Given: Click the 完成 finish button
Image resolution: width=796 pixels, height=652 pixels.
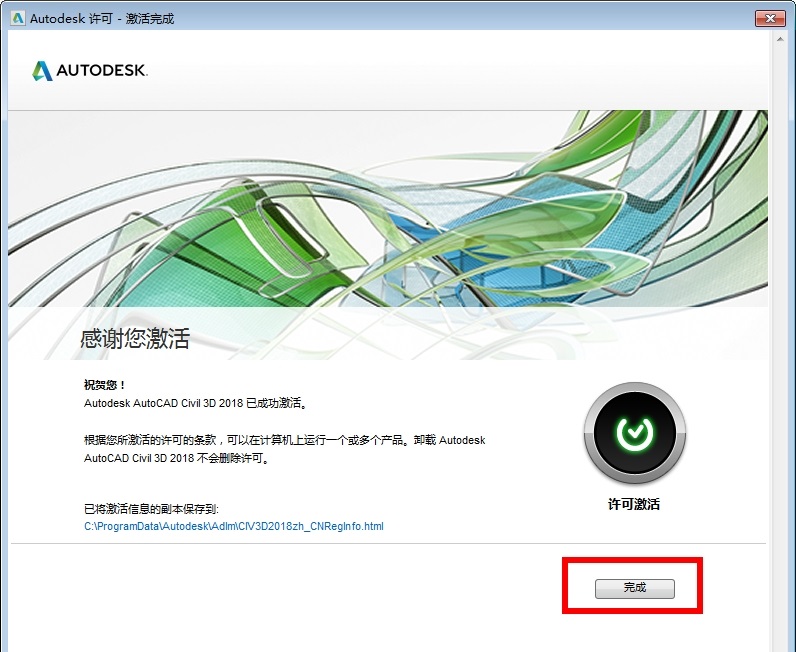Looking at the screenshot, I should click(635, 588).
